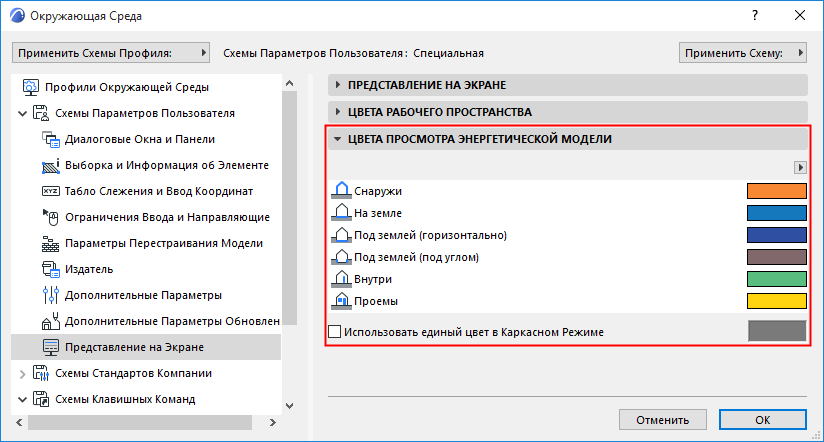This screenshot has height=442, width=824.
Task: Close the Окружающая Среда dialog
Action: pos(800,15)
